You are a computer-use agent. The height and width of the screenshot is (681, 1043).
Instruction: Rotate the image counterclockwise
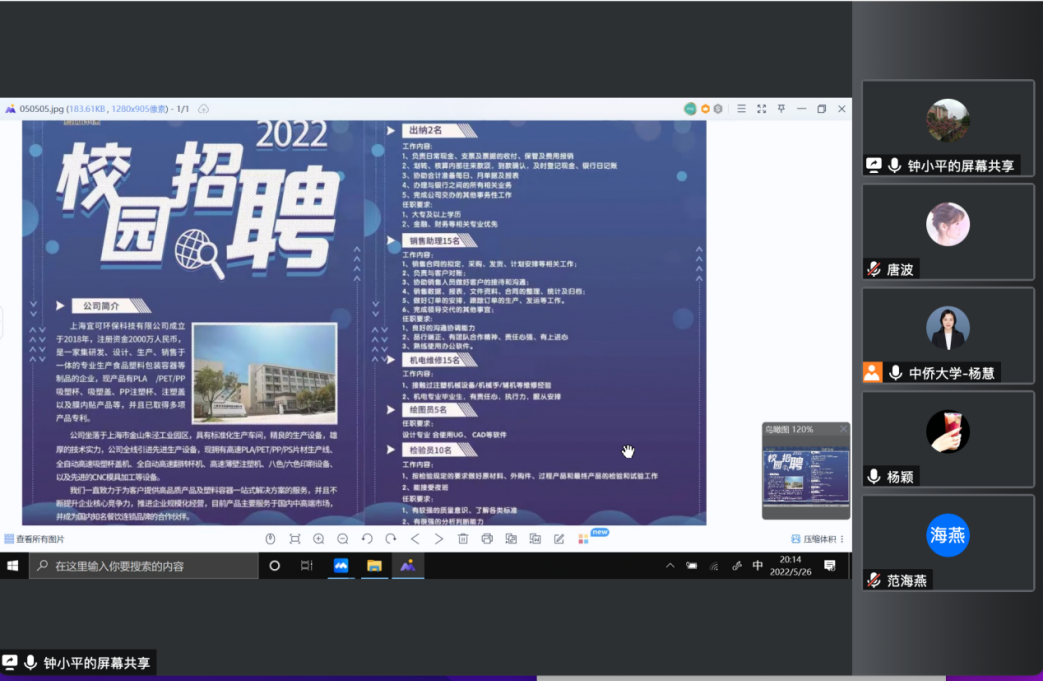coord(367,539)
